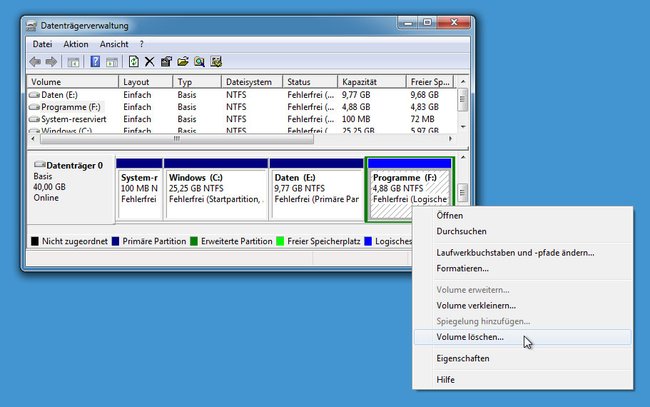Select the Daten (E:) row in volume list
This screenshot has height=407, width=650.
coord(241,95)
